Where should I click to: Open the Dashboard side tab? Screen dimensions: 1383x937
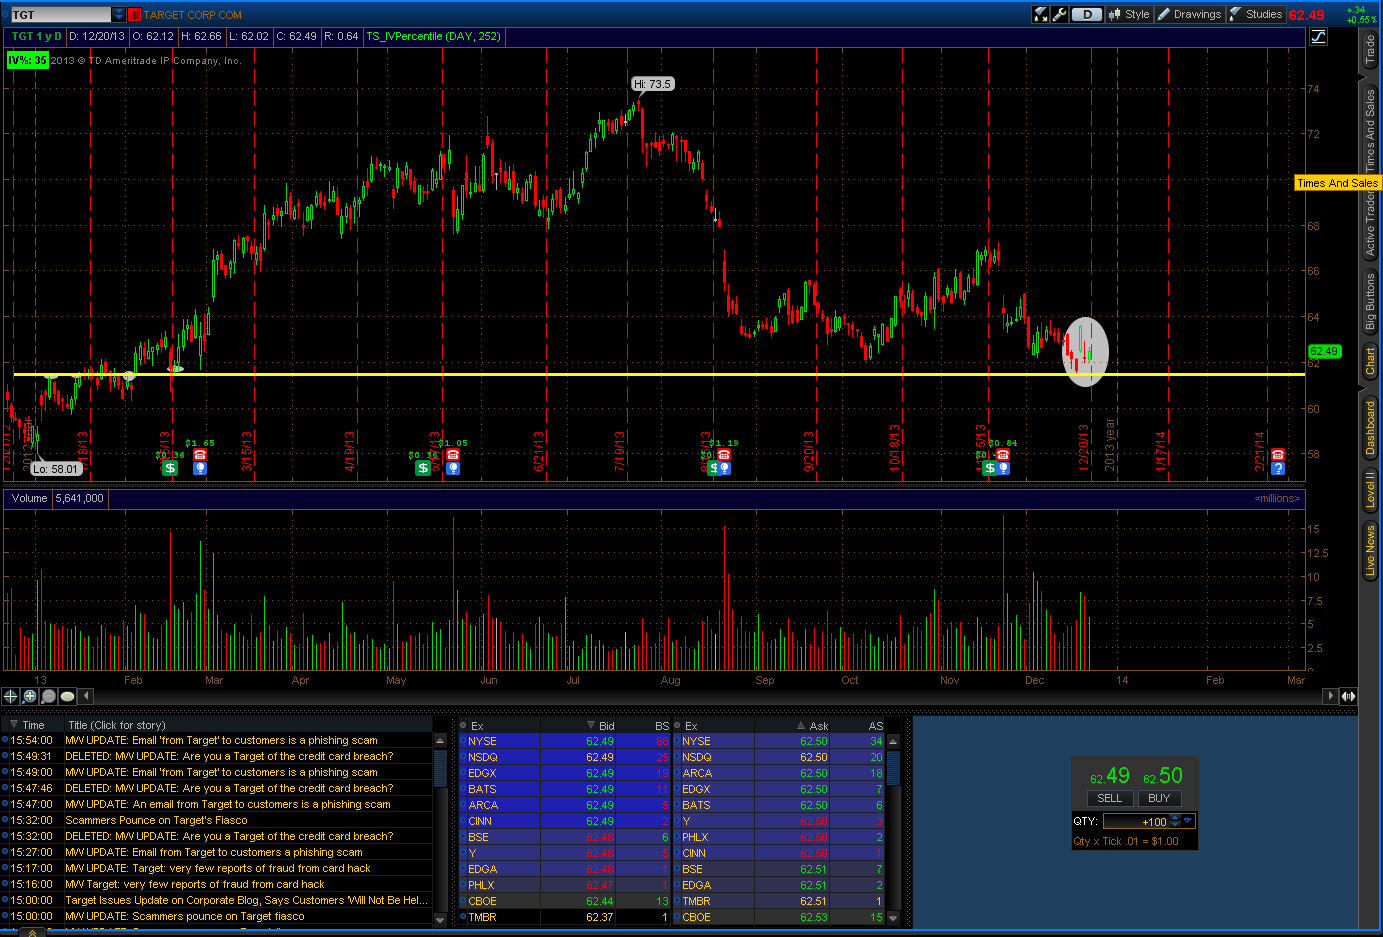click(x=1370, y=428)
